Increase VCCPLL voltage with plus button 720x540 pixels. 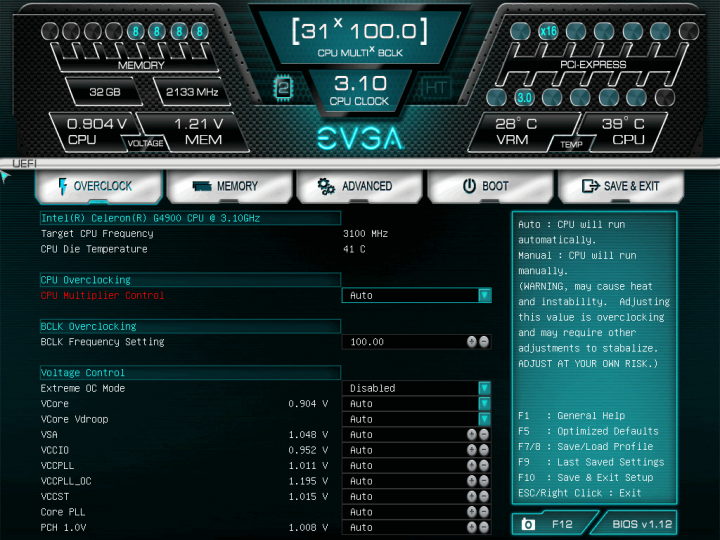pos(472,465)
